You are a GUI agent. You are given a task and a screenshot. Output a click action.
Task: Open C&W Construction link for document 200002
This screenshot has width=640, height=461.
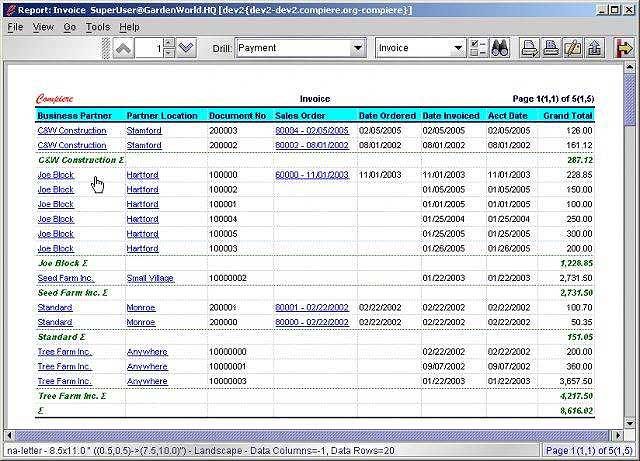click(72, 145)
